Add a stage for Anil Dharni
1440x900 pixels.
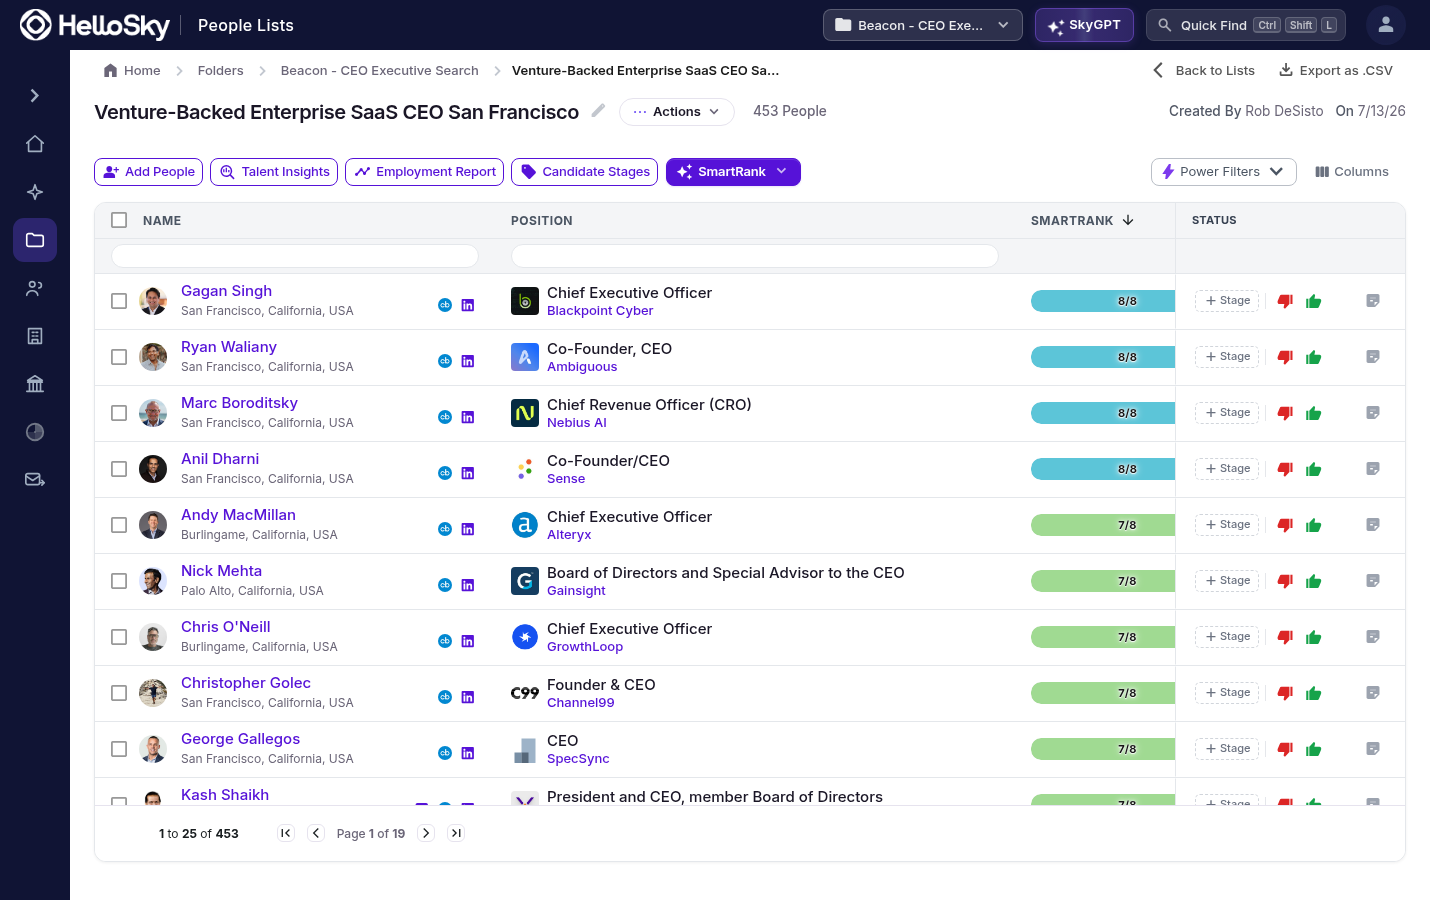coord(1227,469)
